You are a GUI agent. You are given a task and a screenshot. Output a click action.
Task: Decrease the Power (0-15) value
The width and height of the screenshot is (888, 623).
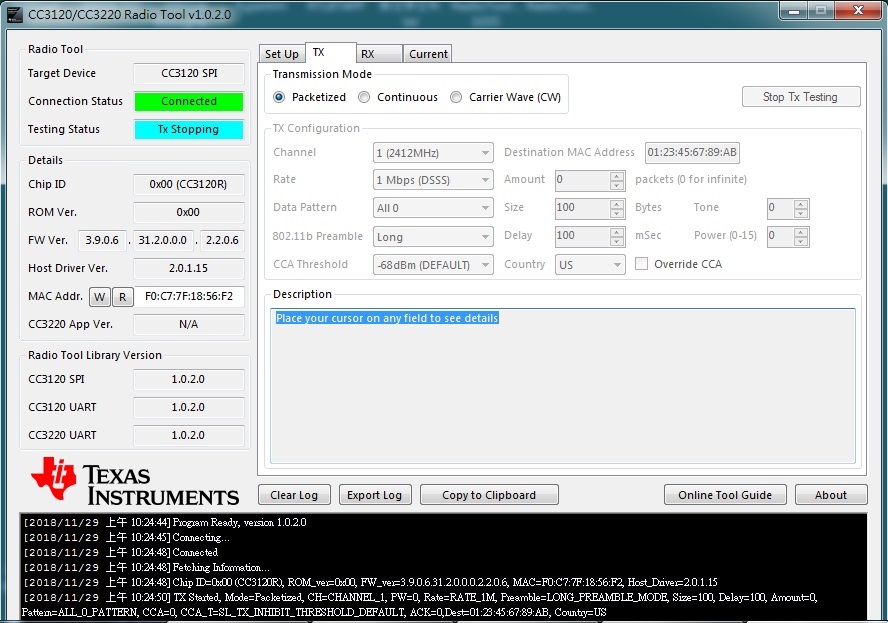point(801,242)
